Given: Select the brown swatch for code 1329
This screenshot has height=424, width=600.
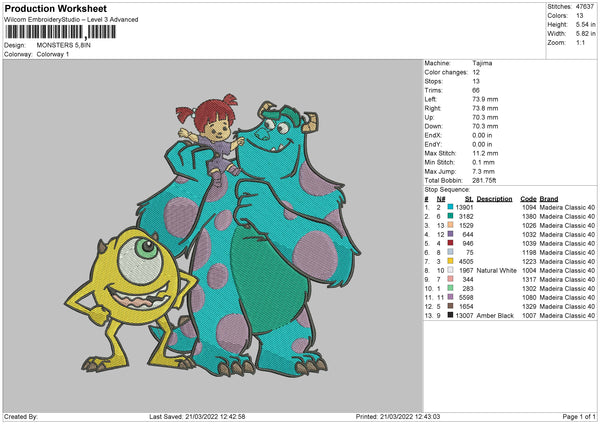Looking at the screenshot, I should [450, 306].
